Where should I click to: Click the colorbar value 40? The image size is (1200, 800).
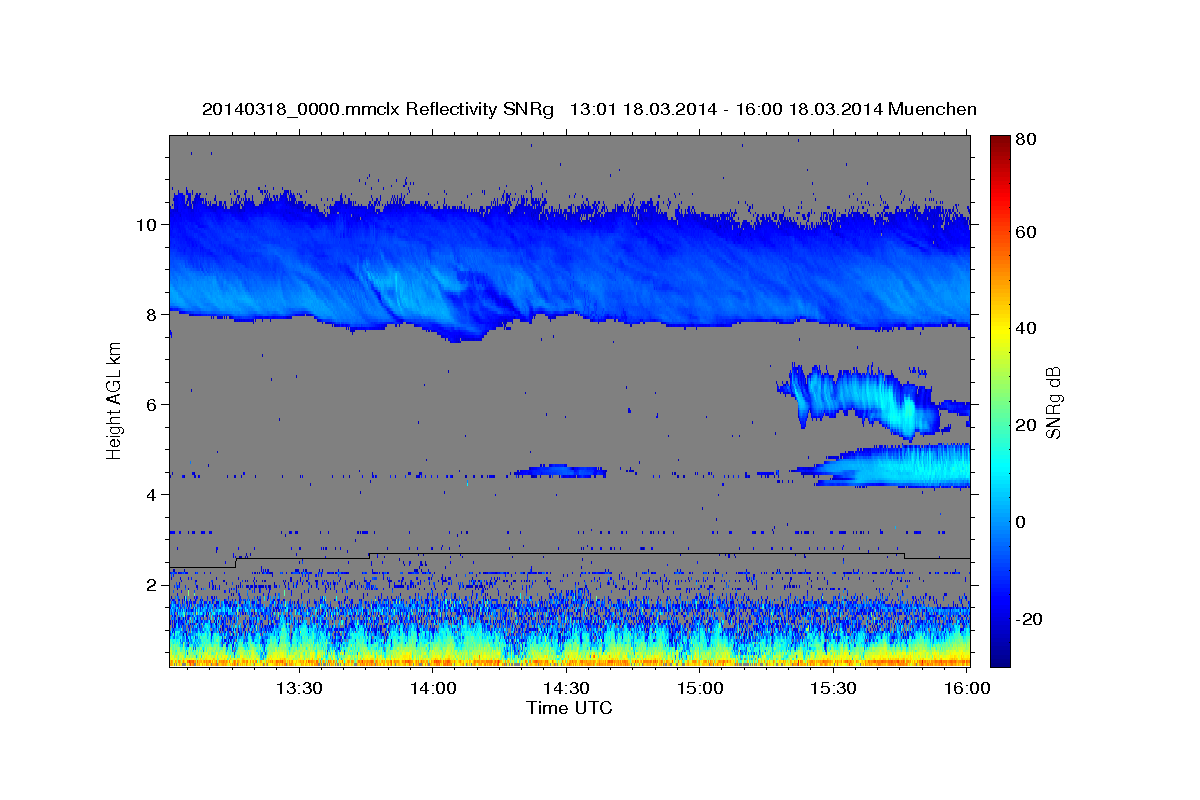click(x=1025, y=328)
